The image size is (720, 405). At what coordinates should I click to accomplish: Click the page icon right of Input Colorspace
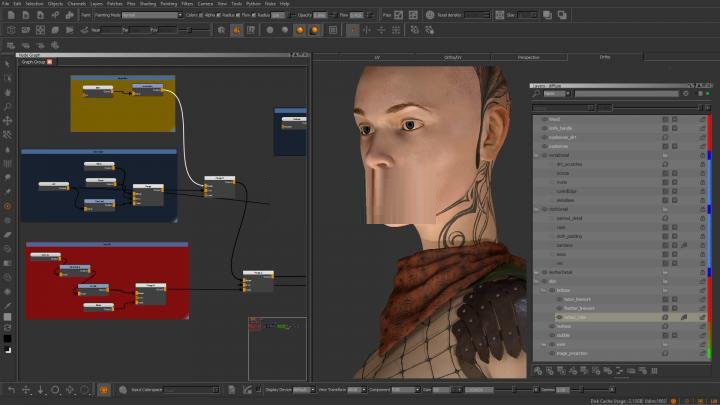232,390
